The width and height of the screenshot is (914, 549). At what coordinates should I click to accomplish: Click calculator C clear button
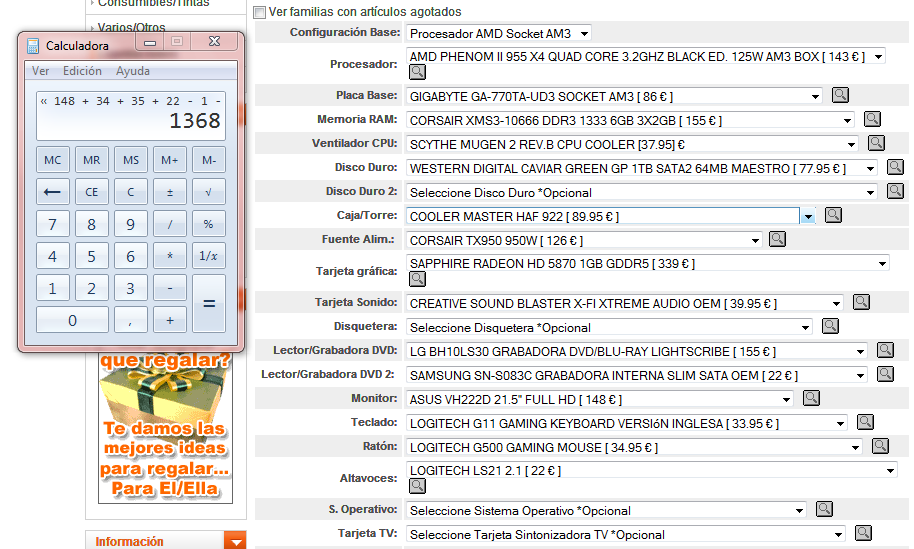click(x=131, y=192)
